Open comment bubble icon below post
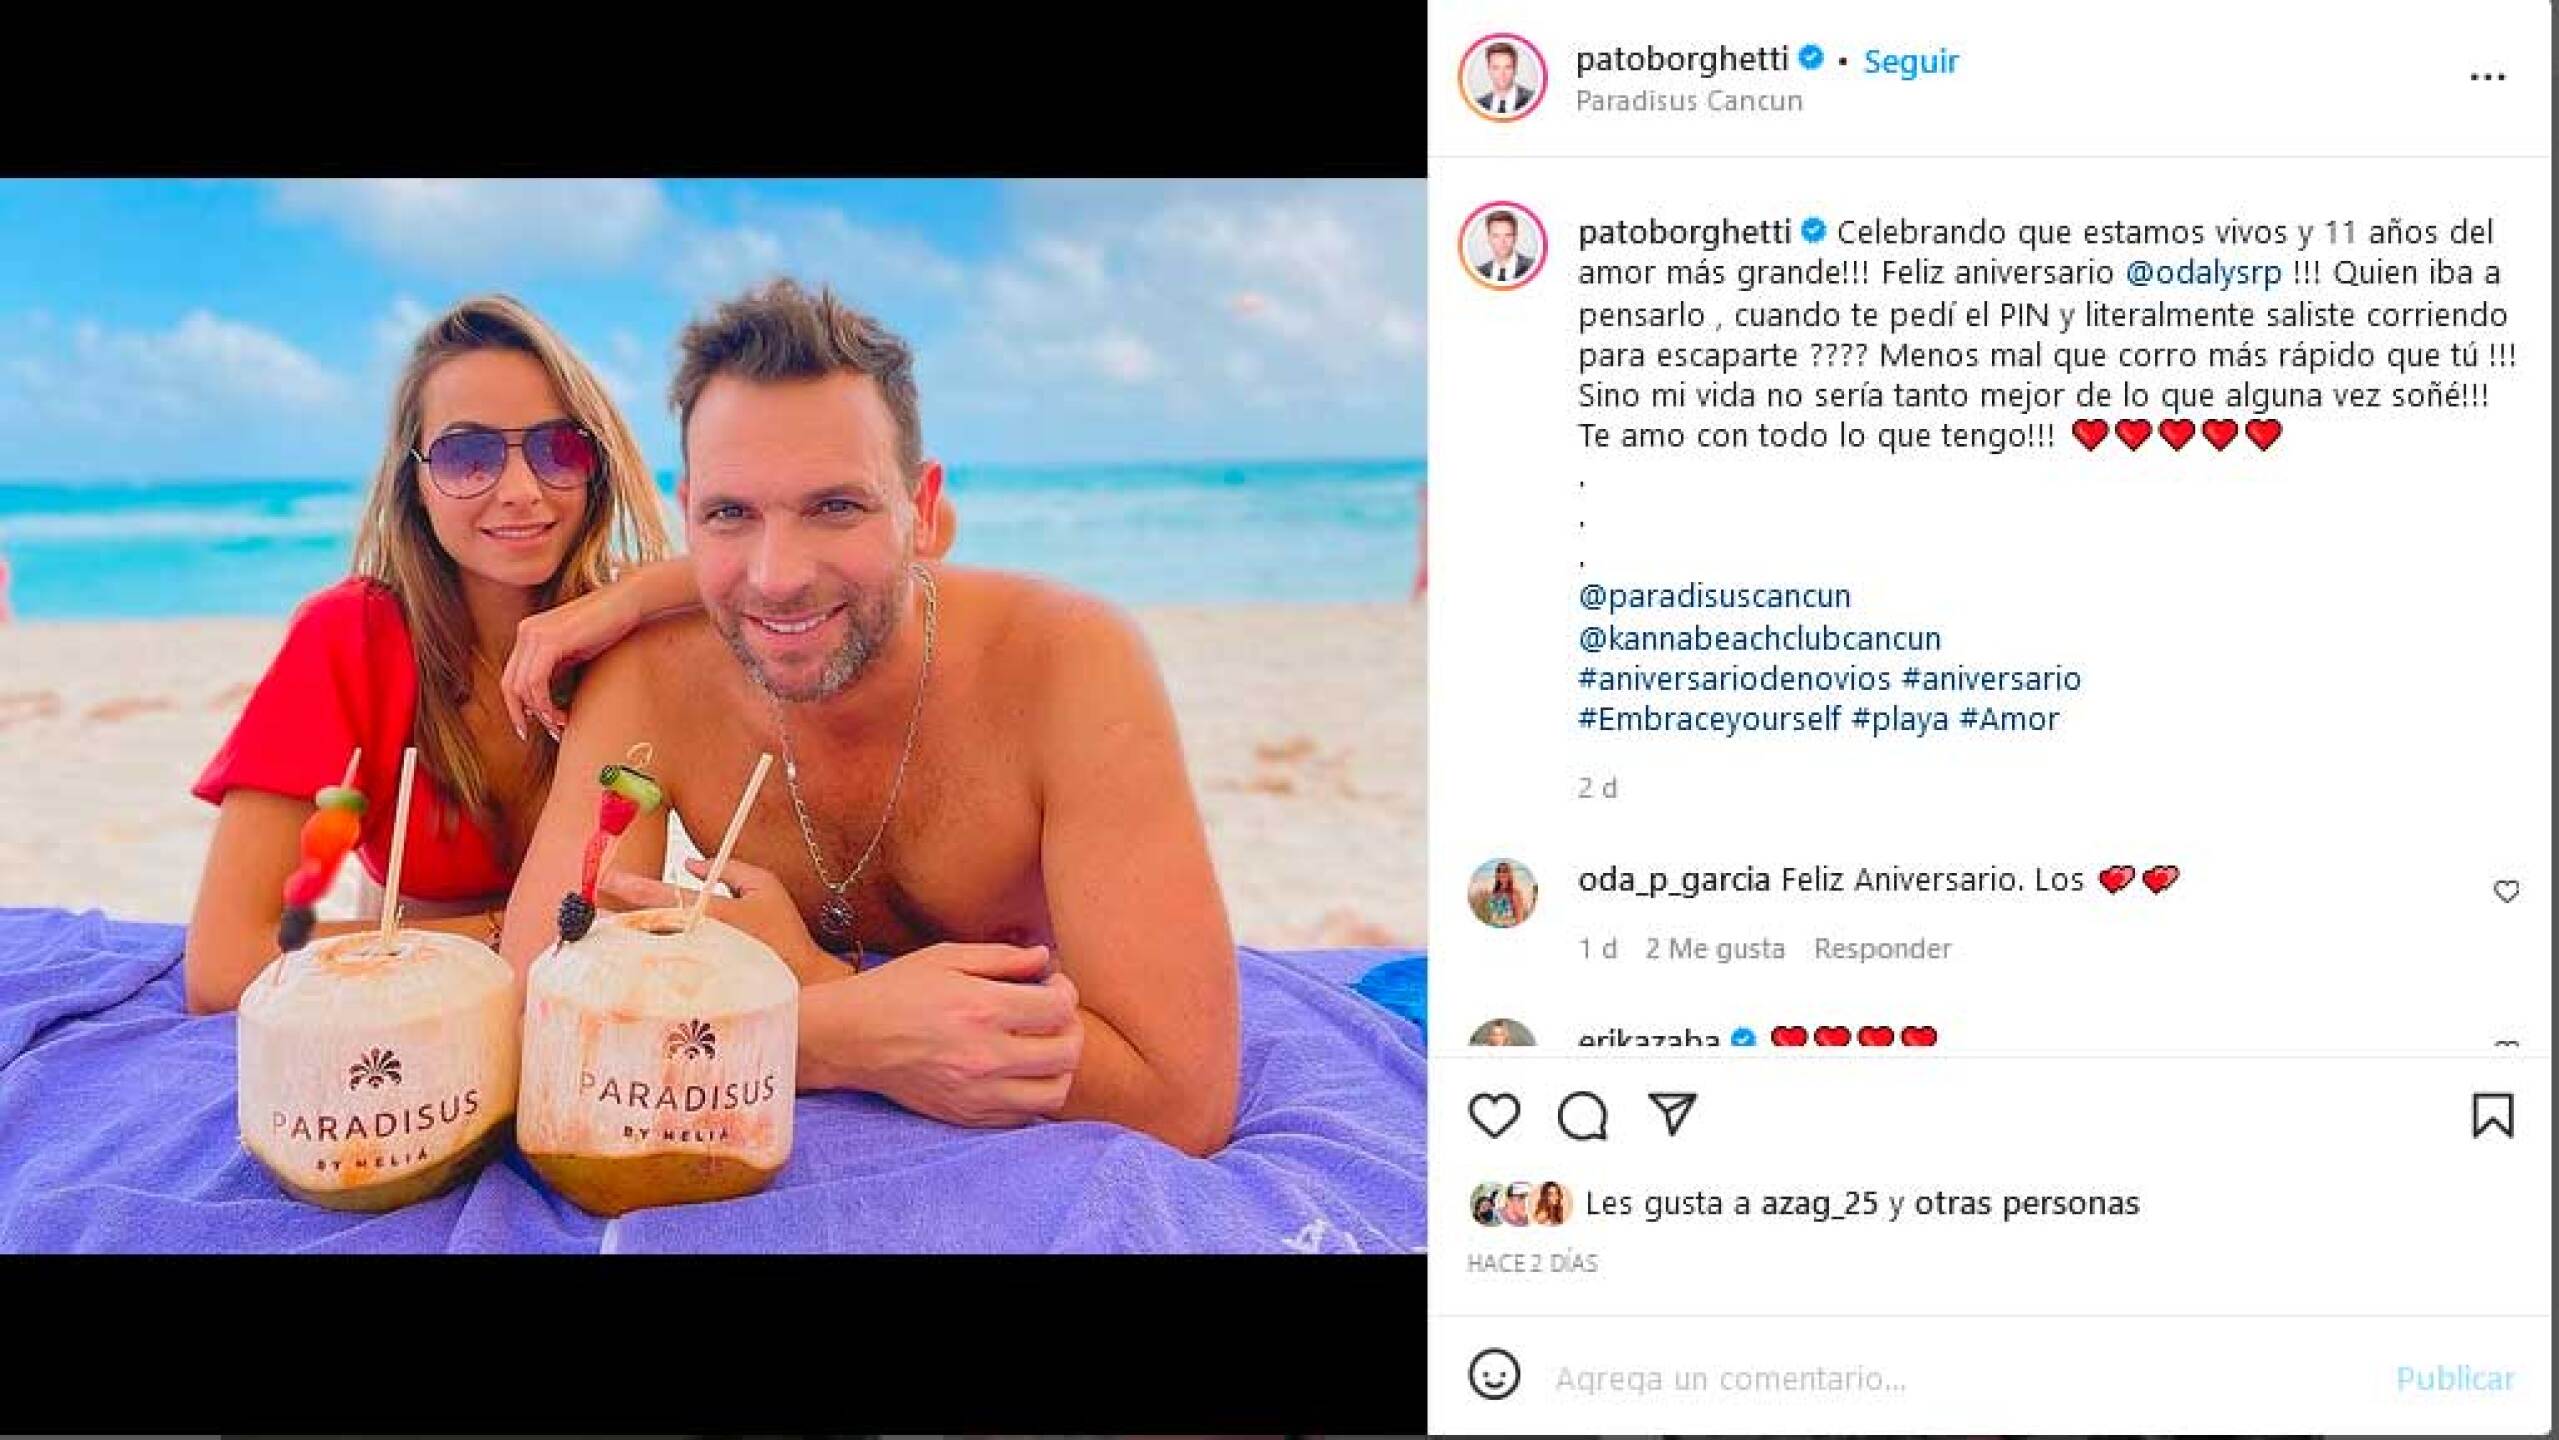2559x1440 pixels. [1582, 1115]
